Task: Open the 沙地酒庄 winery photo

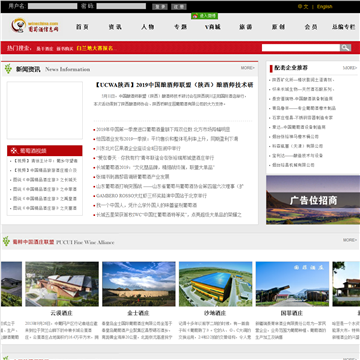Action: coord(215,284)
